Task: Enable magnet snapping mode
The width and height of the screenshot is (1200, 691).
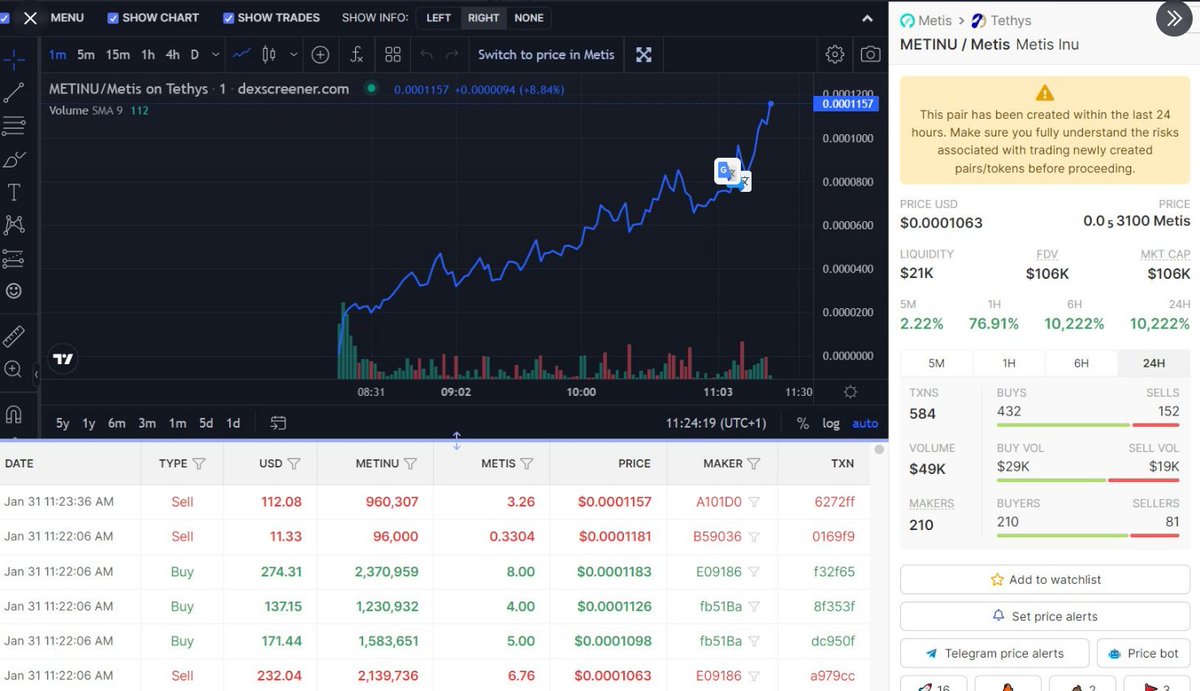Action: pos(13,412)
